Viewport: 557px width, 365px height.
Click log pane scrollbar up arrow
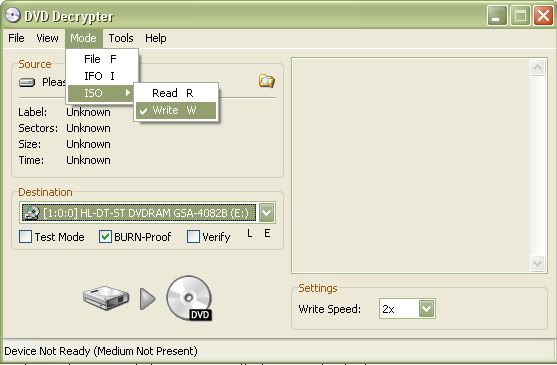(x=537, y=68)
